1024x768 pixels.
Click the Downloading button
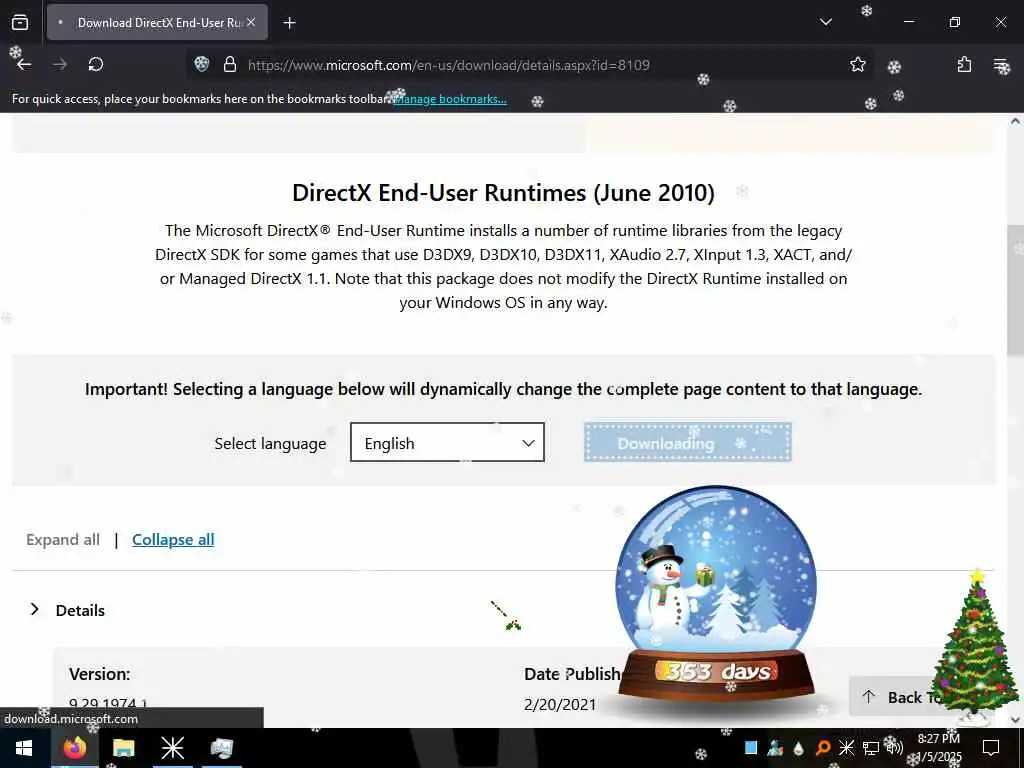[x=688, y=442]
